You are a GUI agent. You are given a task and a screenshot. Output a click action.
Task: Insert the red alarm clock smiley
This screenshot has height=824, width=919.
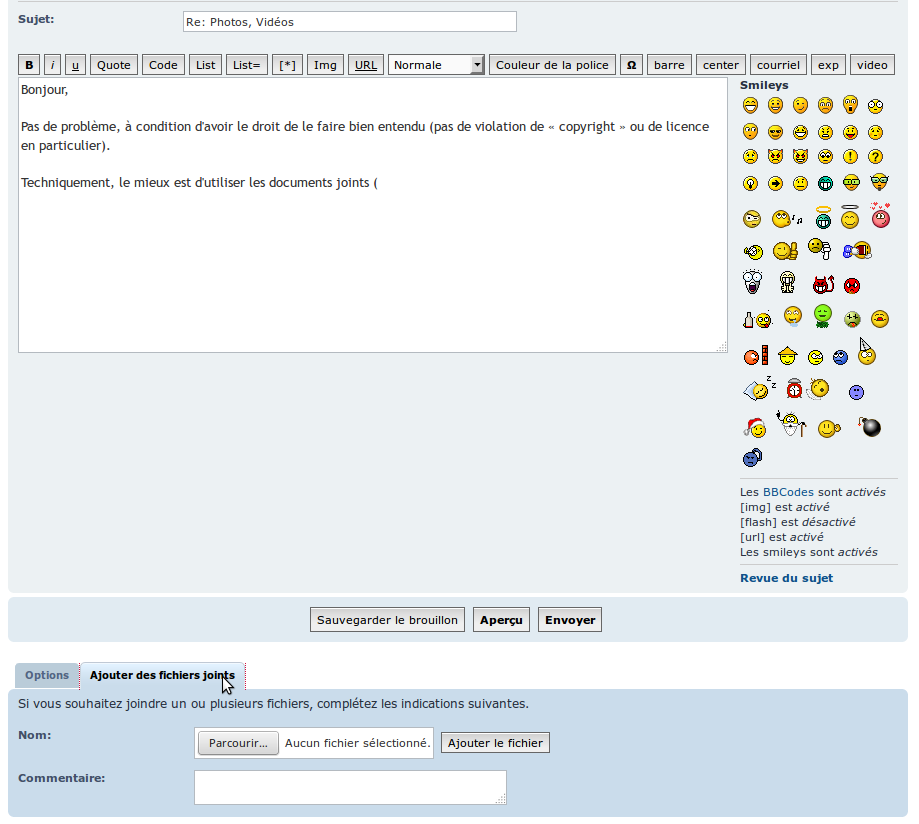[x=794, y=389]
